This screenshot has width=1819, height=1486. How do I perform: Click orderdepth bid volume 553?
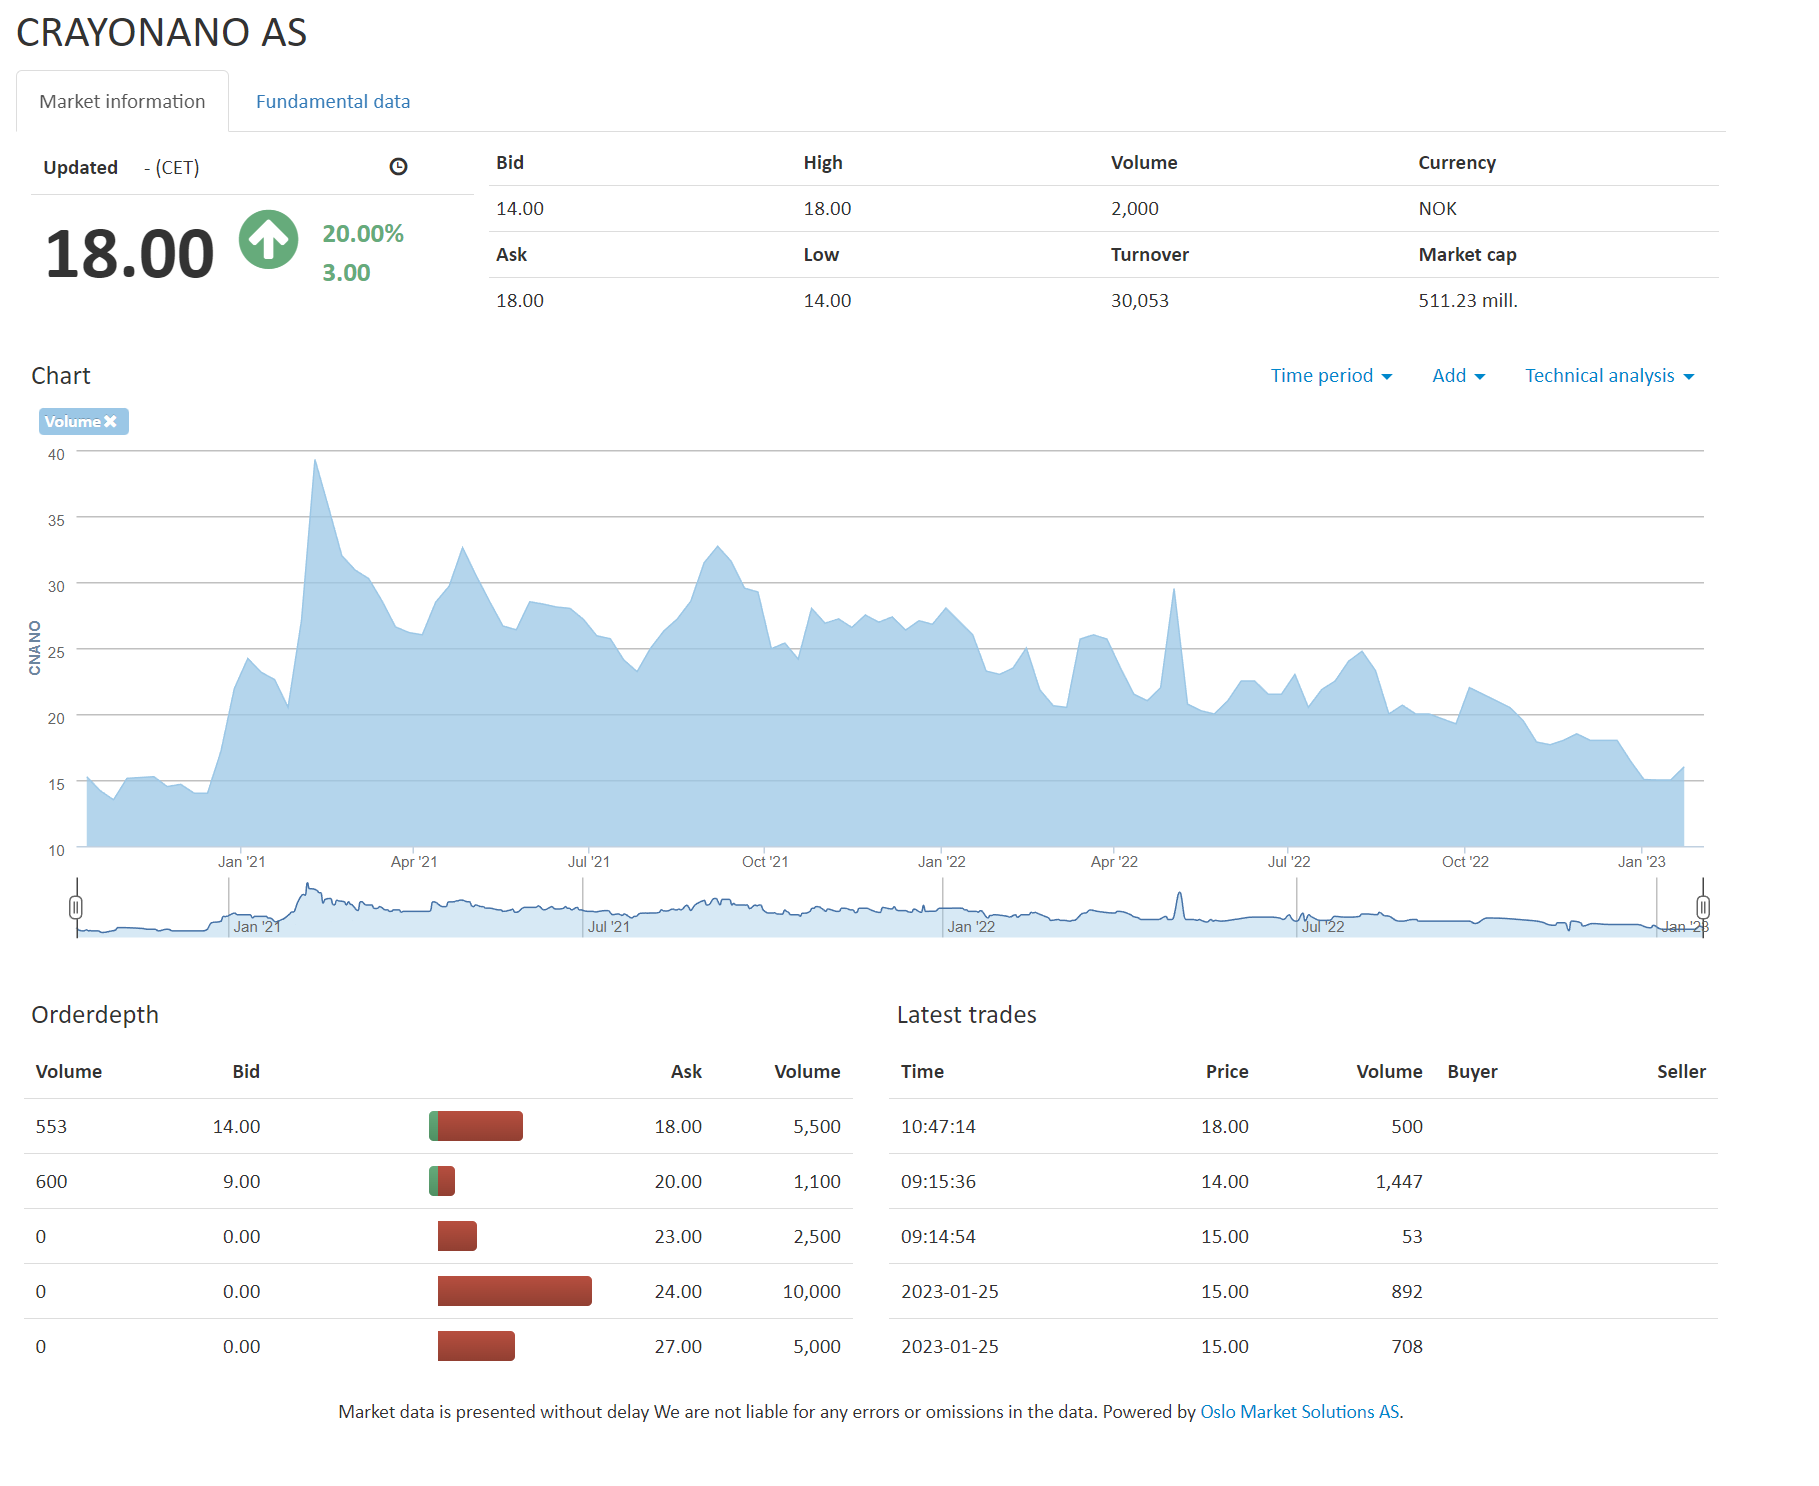pos(51,1126)
